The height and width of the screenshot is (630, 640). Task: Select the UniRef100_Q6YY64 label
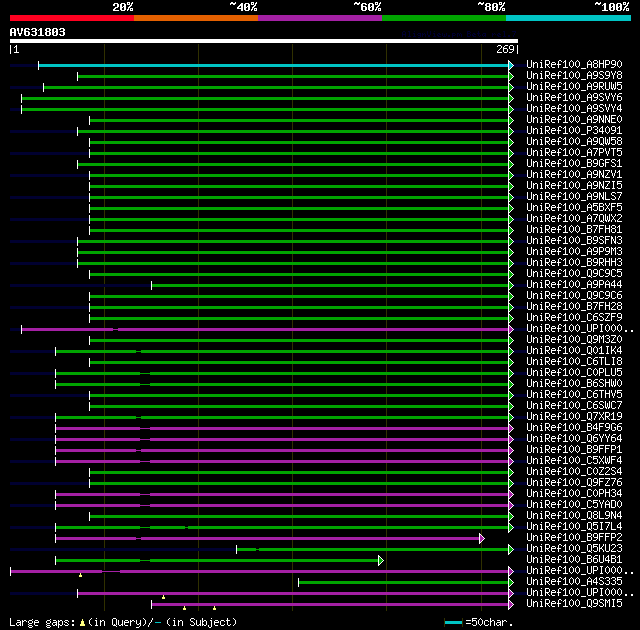tap(574, 439)
